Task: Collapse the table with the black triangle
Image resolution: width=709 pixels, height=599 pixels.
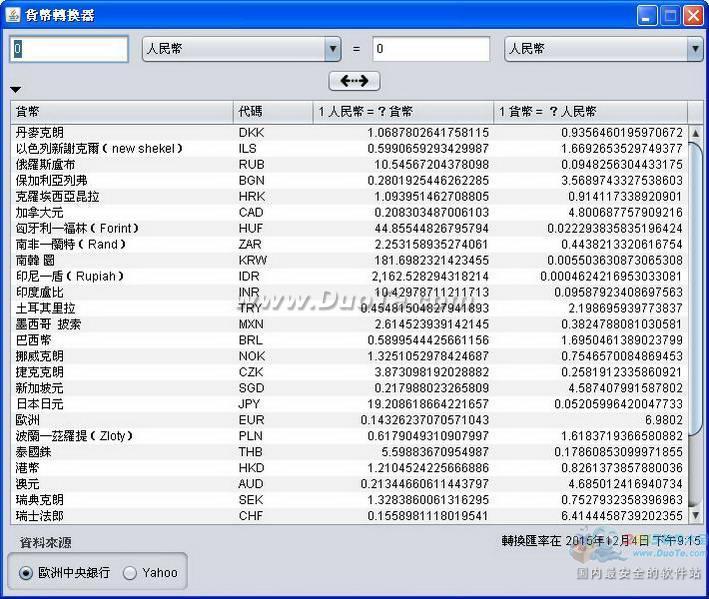Action: [x=15, y=90]
